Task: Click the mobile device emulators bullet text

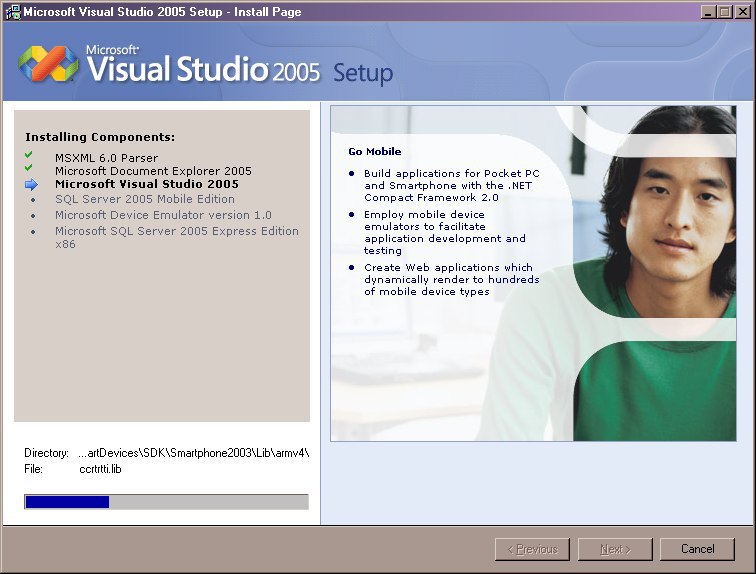Action: (x=445, y=232)
